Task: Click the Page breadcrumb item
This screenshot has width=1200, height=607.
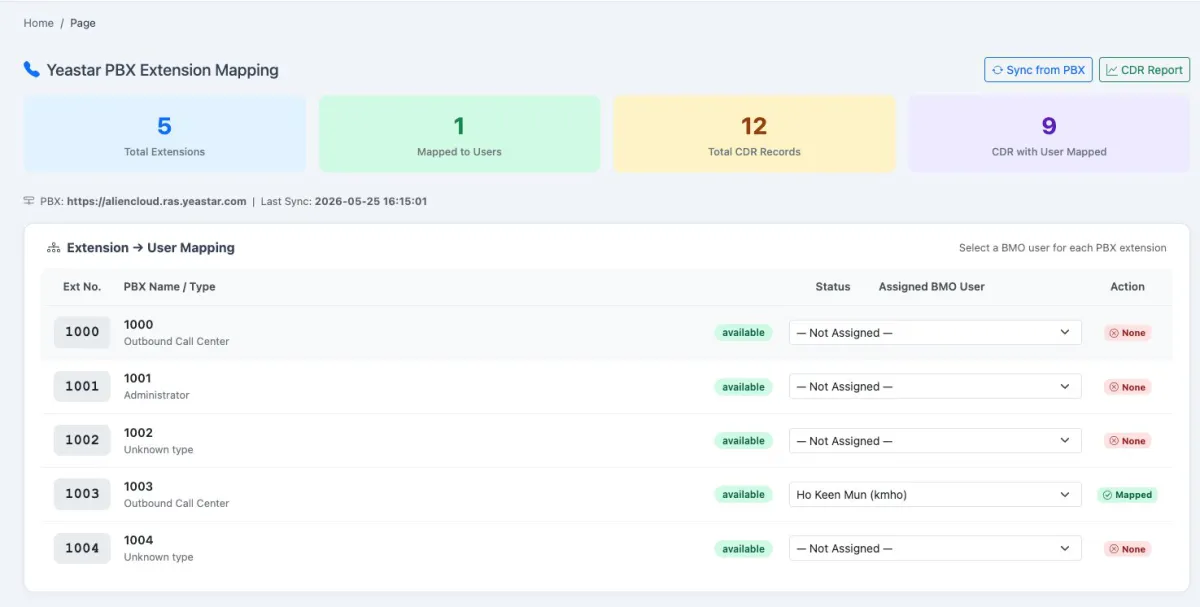Action: pyautogui.click(x=83, y=23)
